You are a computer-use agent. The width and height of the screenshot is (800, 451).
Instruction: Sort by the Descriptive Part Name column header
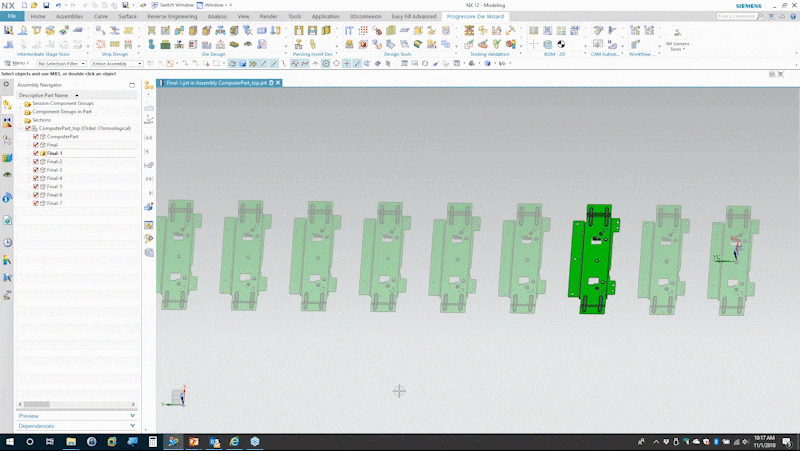click(x=77, y=95)
